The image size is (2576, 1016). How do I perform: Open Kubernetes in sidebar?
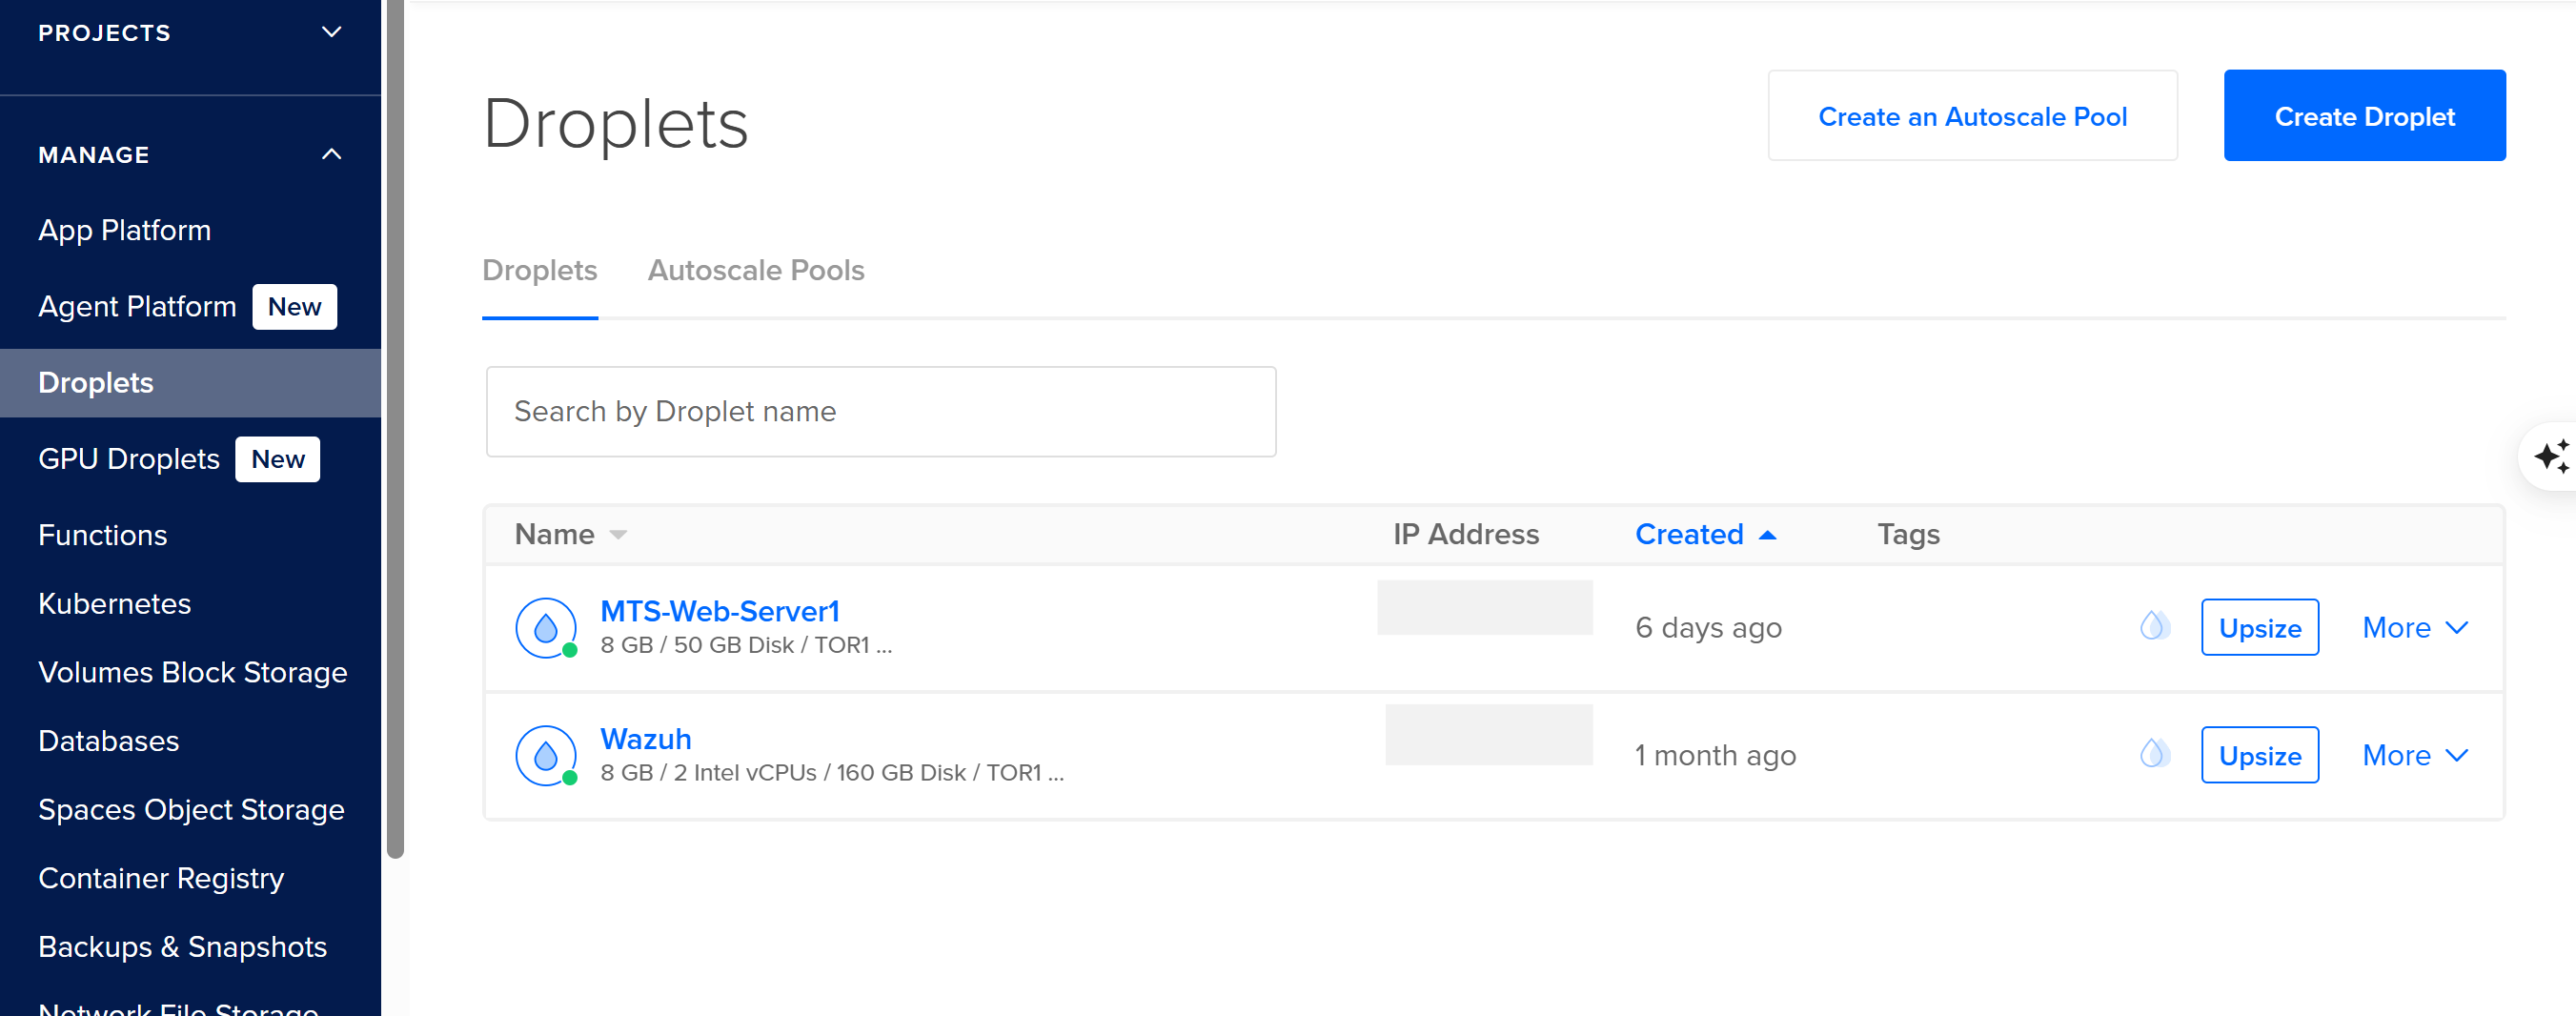coord(114,604)
